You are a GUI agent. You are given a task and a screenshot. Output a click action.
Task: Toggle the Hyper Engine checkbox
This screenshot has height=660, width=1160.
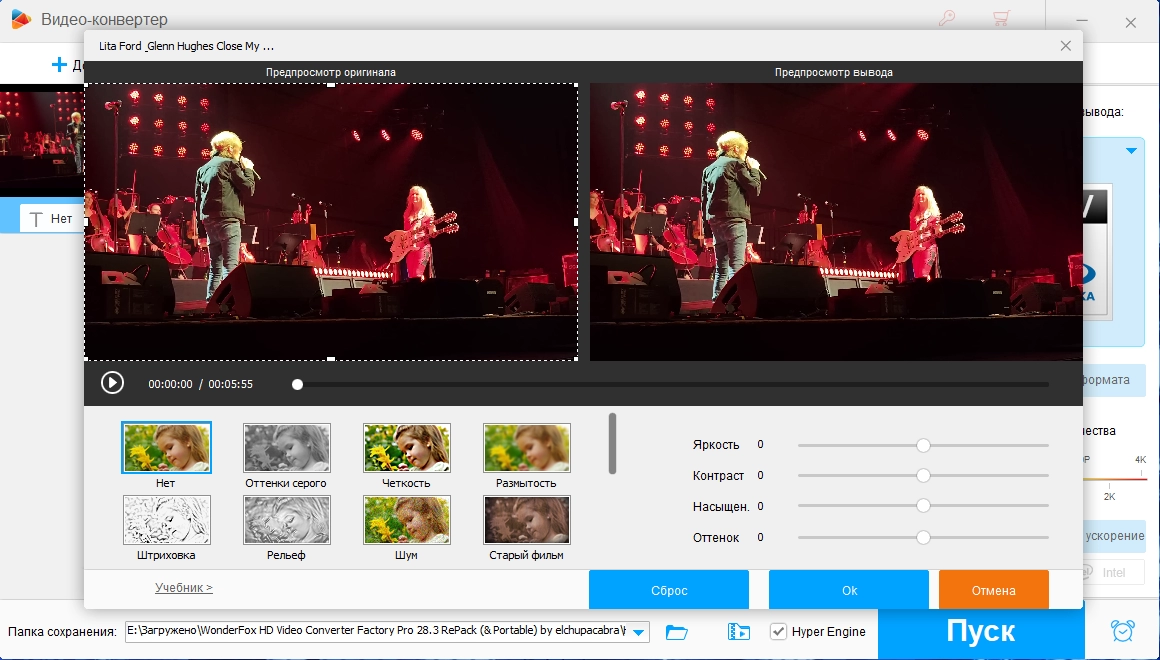(x=778, y=631)
